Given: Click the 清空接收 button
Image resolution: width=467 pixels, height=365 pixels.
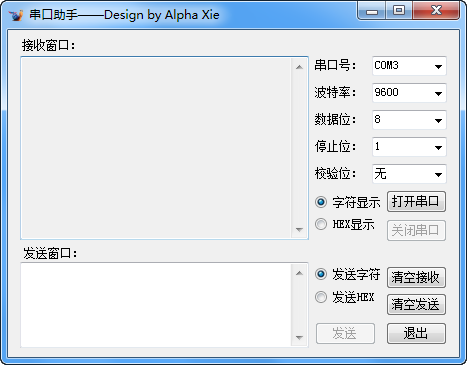Looking at the screenshot, I should [416, 277].
